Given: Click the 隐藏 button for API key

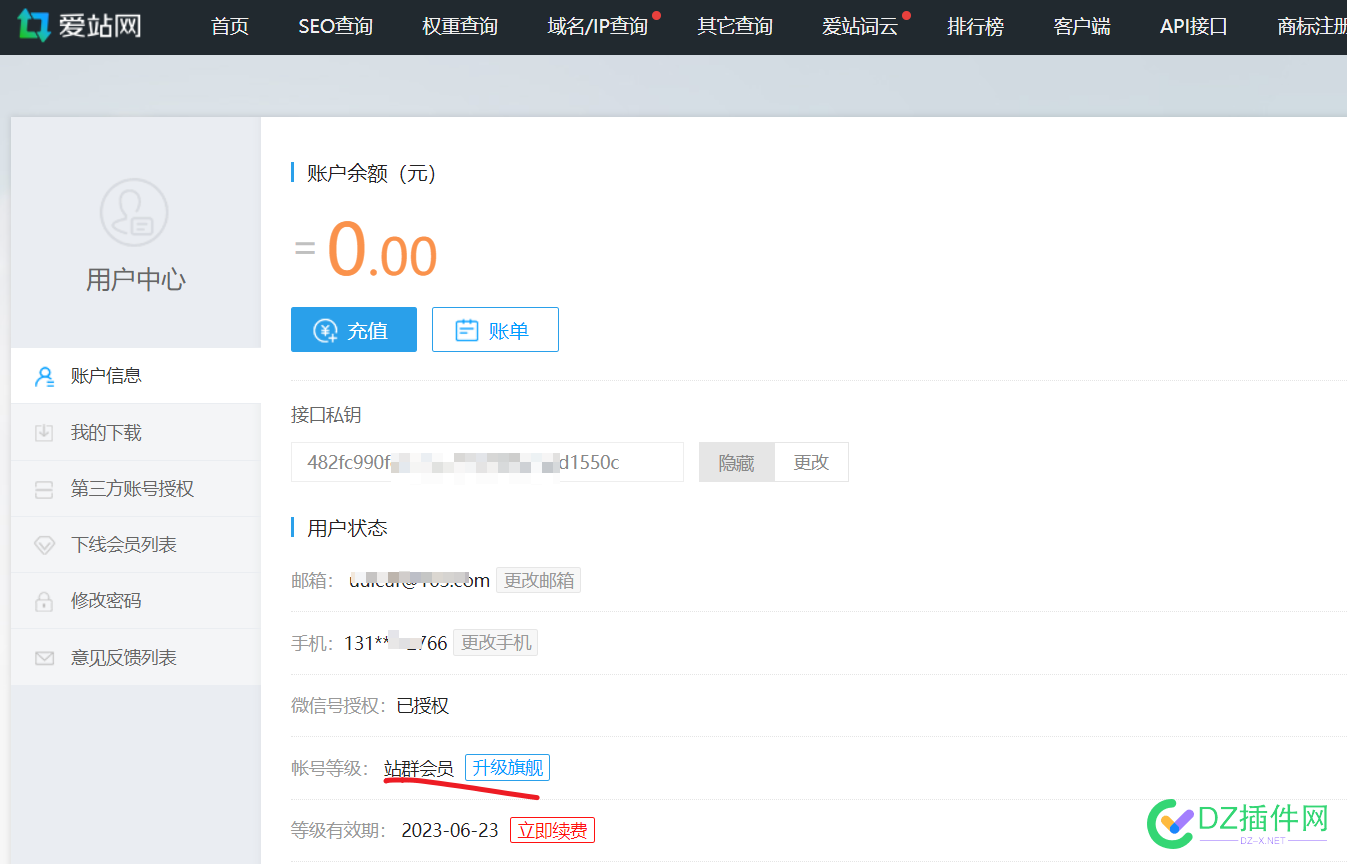Looking at the screenshot, I should 737,463.
